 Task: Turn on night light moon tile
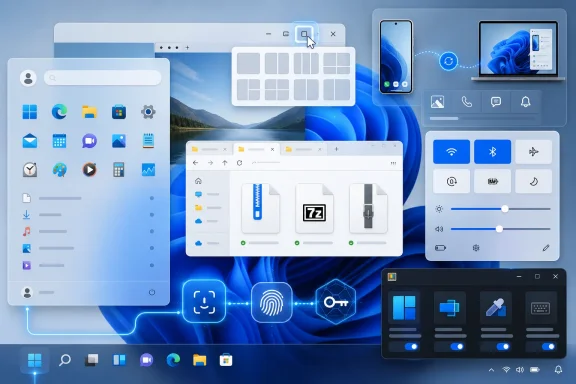point(533,181)
